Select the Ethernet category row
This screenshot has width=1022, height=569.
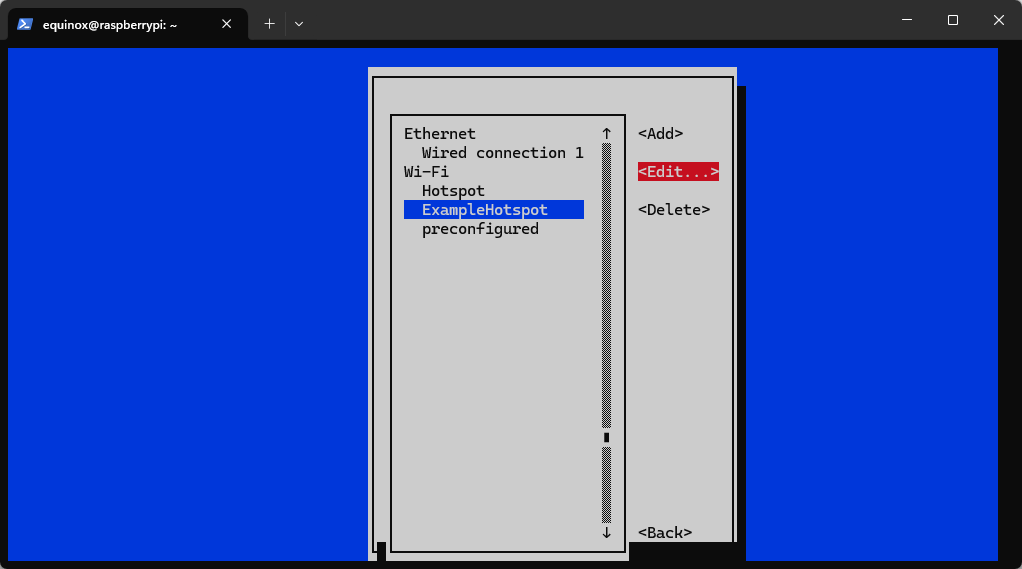coord(440,134)
